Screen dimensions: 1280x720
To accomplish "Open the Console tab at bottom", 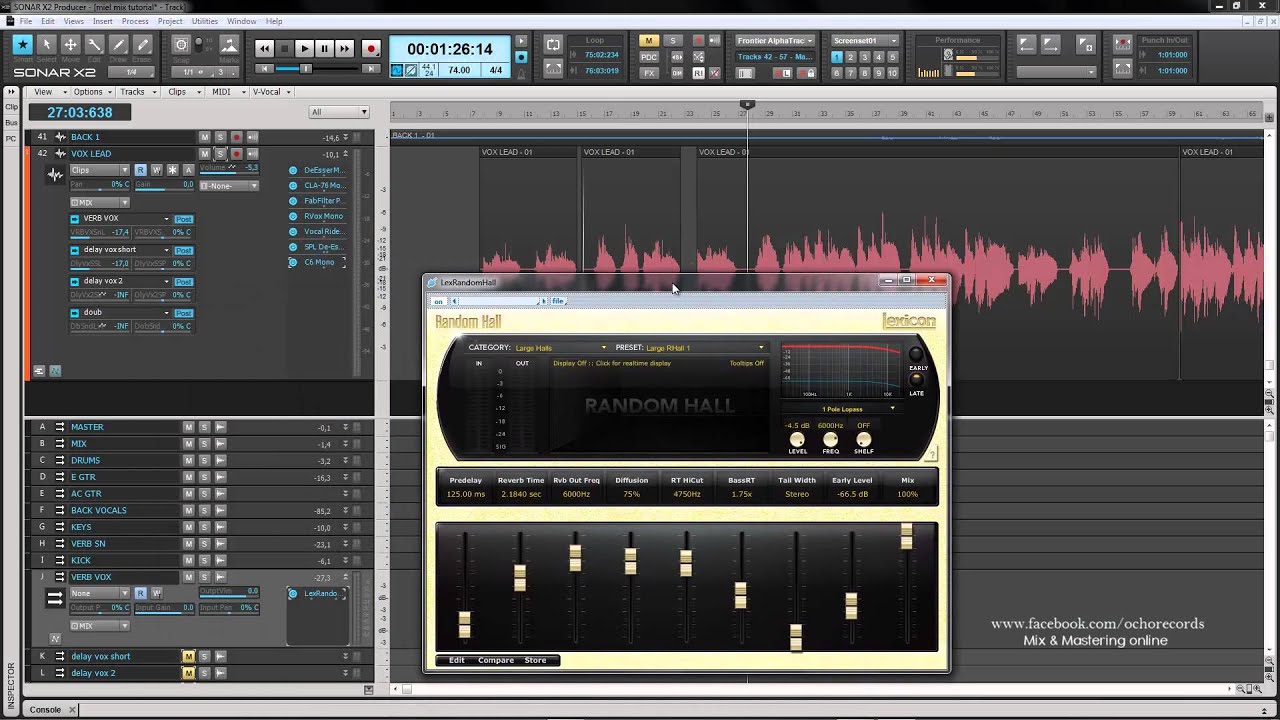I will pos(45,710).
